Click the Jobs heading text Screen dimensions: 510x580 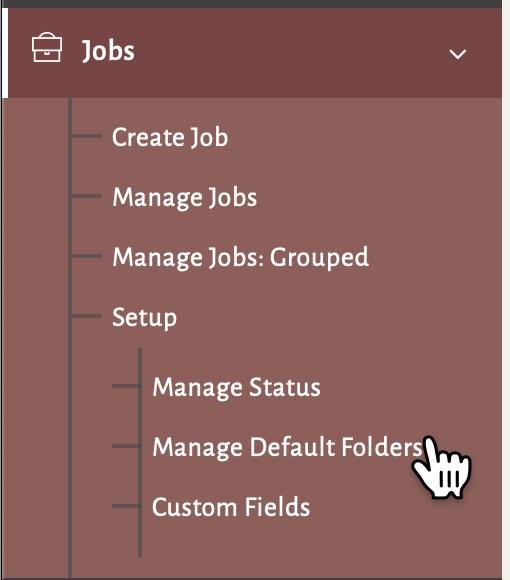(x=108, y=51)
